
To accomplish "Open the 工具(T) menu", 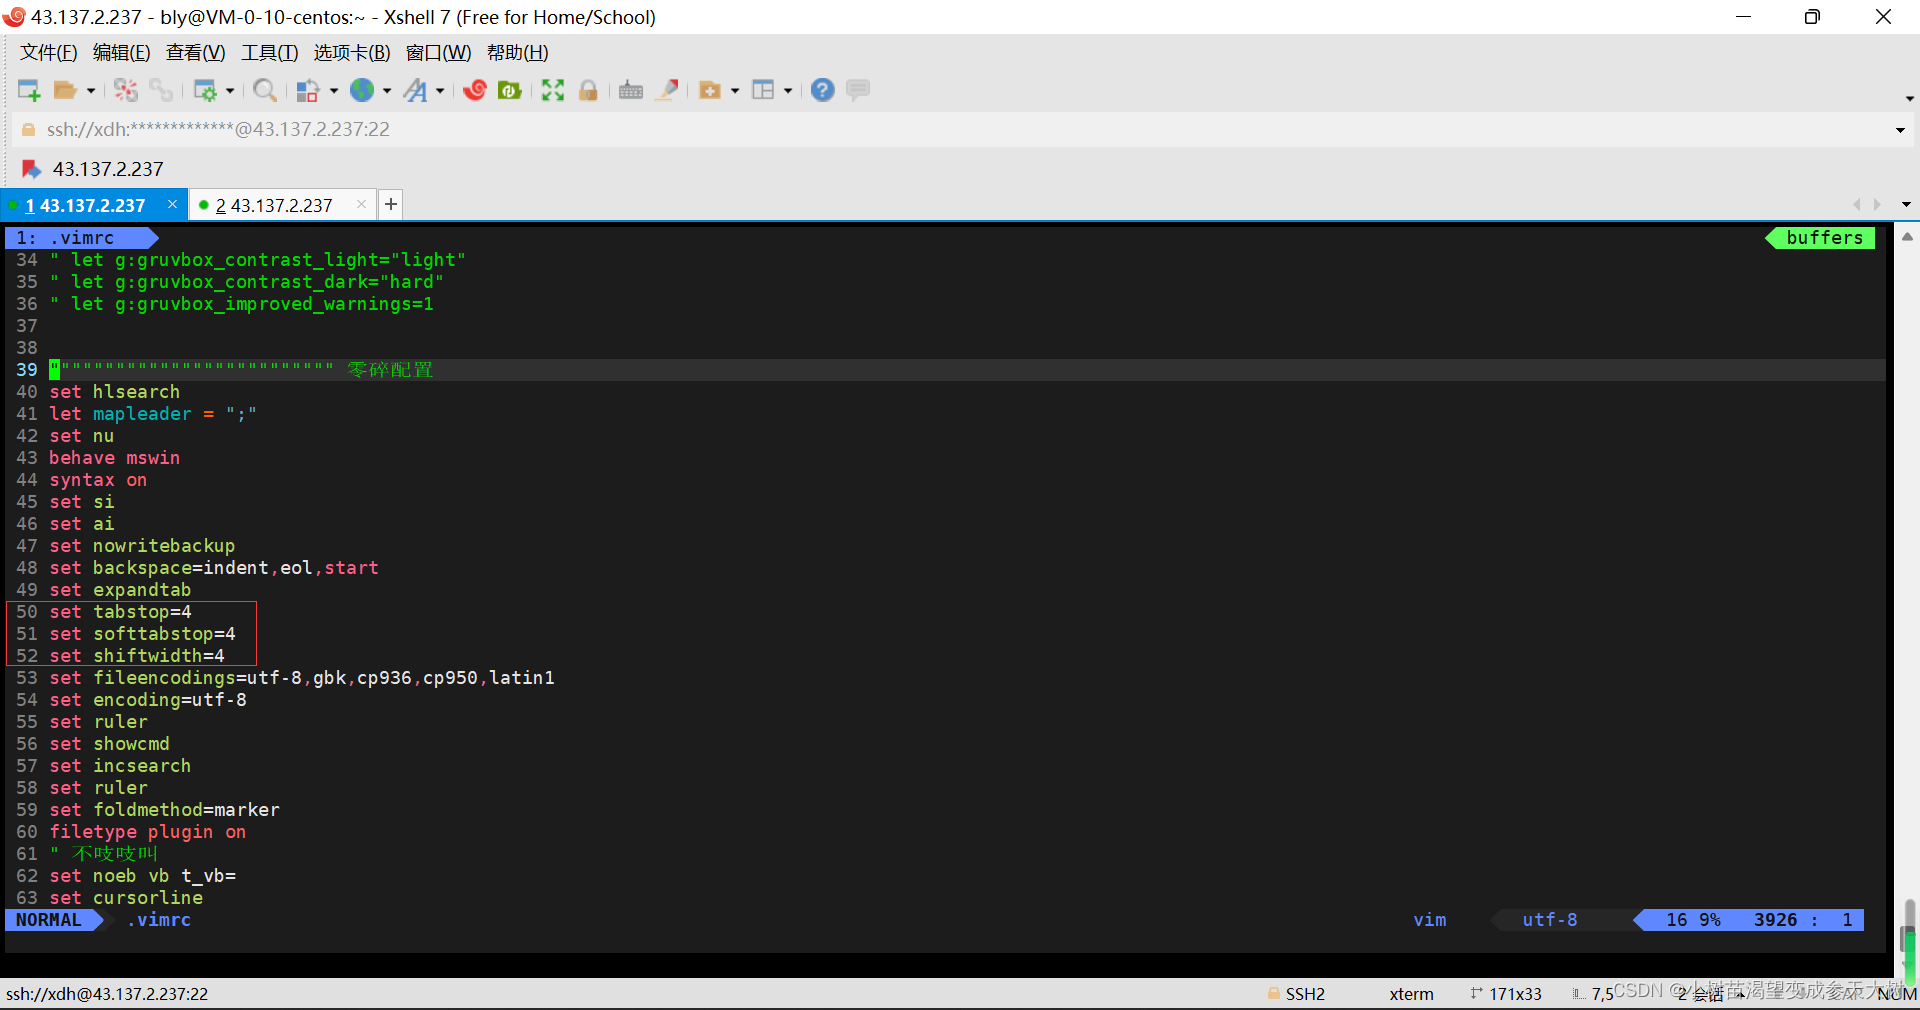I will (x=269, y=53).
